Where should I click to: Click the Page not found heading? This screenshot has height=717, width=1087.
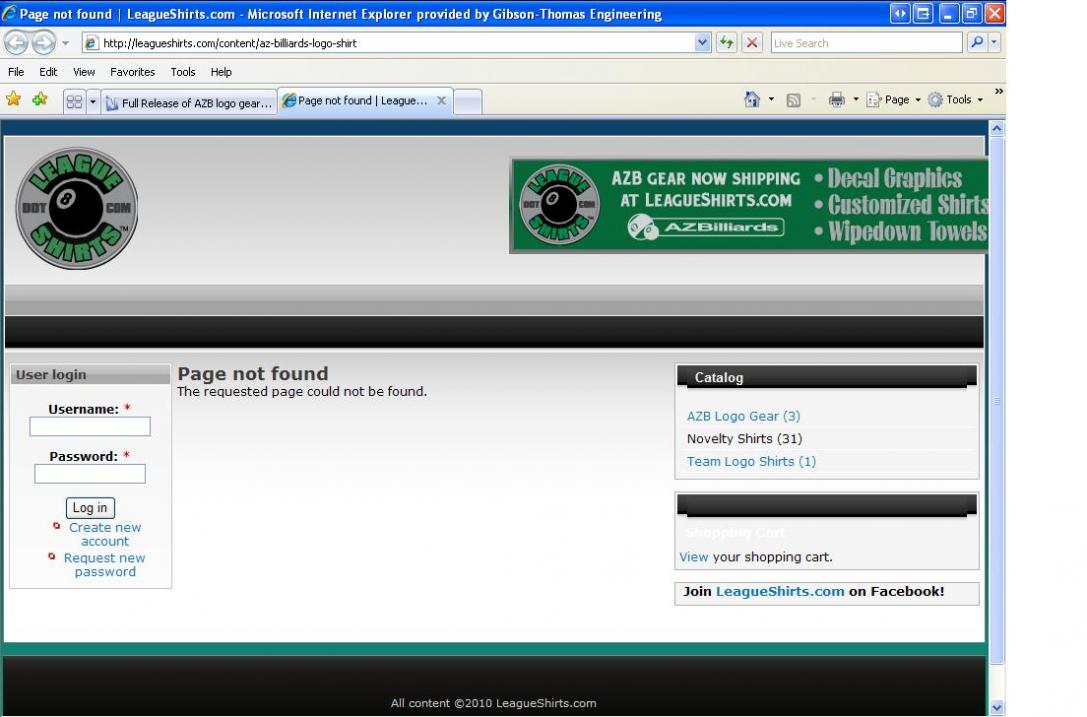pos(253,374)
